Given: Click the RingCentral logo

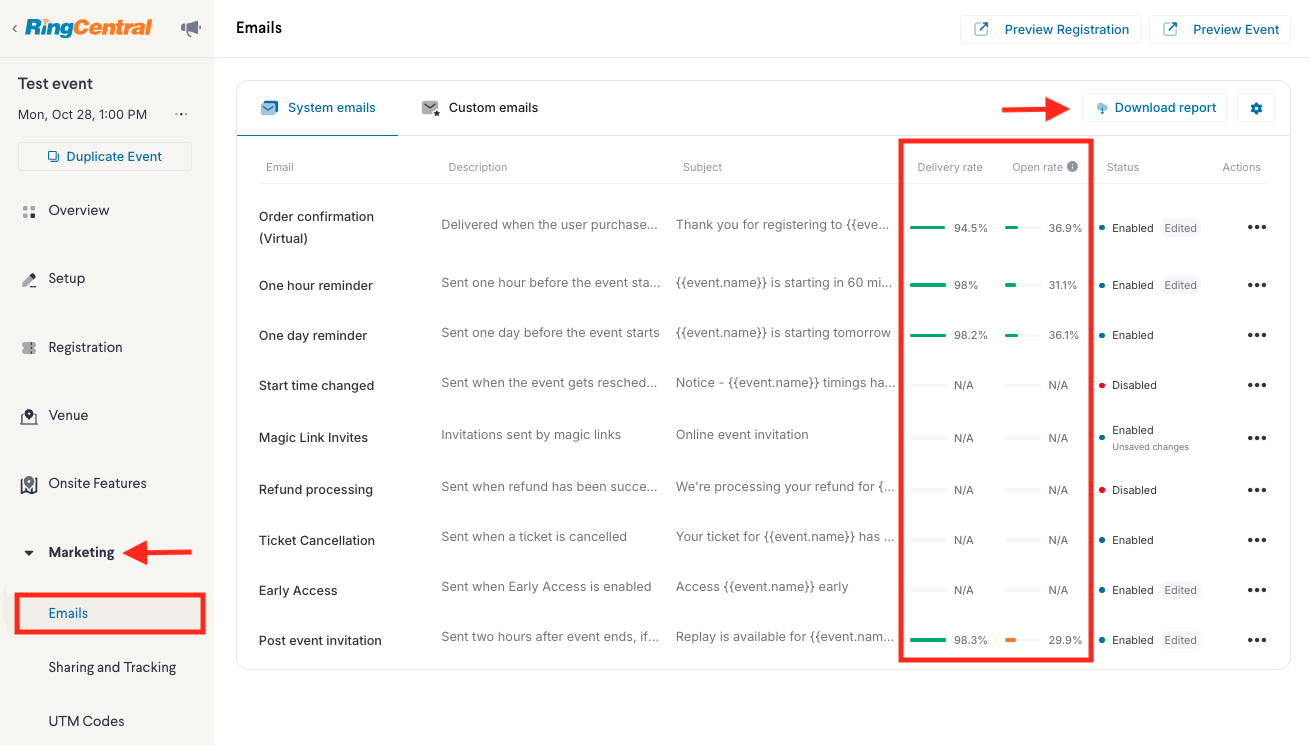Looking at the screenshot, I should (x=89, y=28).
